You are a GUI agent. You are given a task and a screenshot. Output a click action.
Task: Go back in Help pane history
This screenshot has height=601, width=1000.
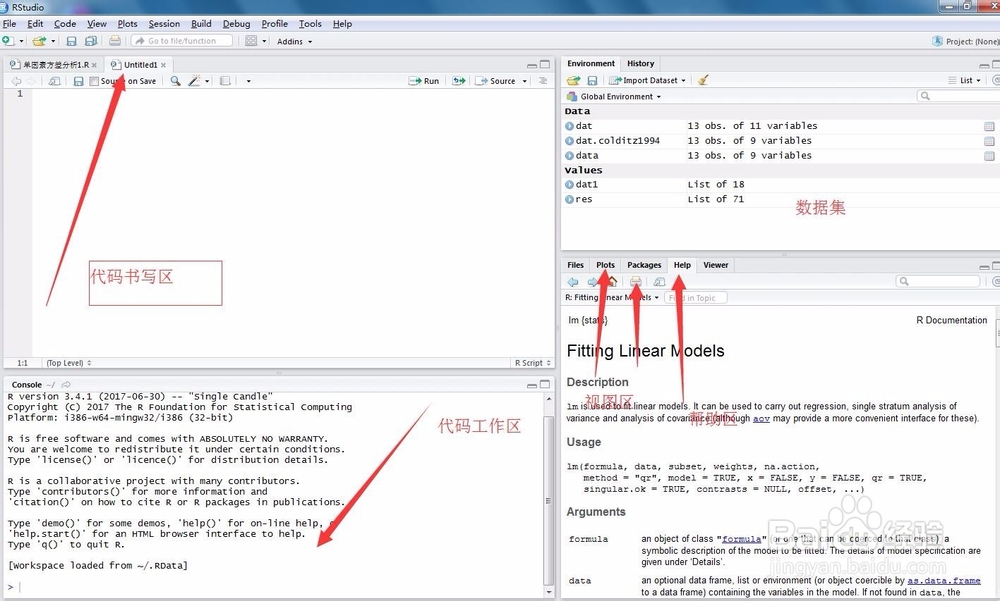[x=573, y=281]
